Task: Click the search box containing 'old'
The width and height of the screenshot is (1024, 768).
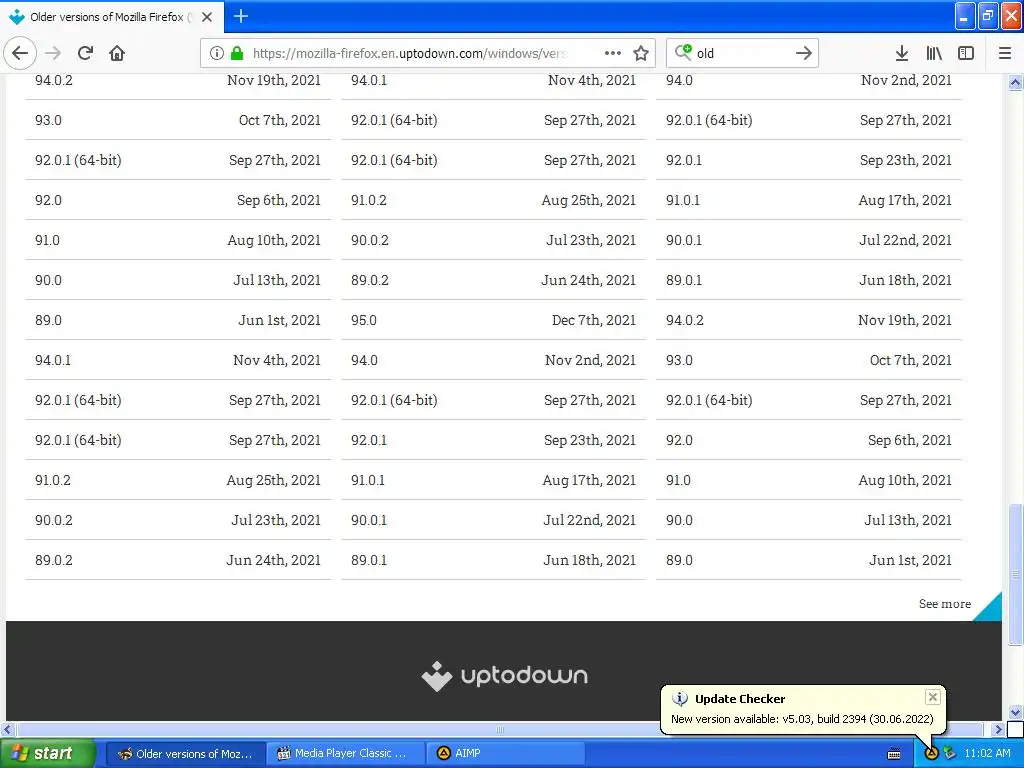Action: 742,53
